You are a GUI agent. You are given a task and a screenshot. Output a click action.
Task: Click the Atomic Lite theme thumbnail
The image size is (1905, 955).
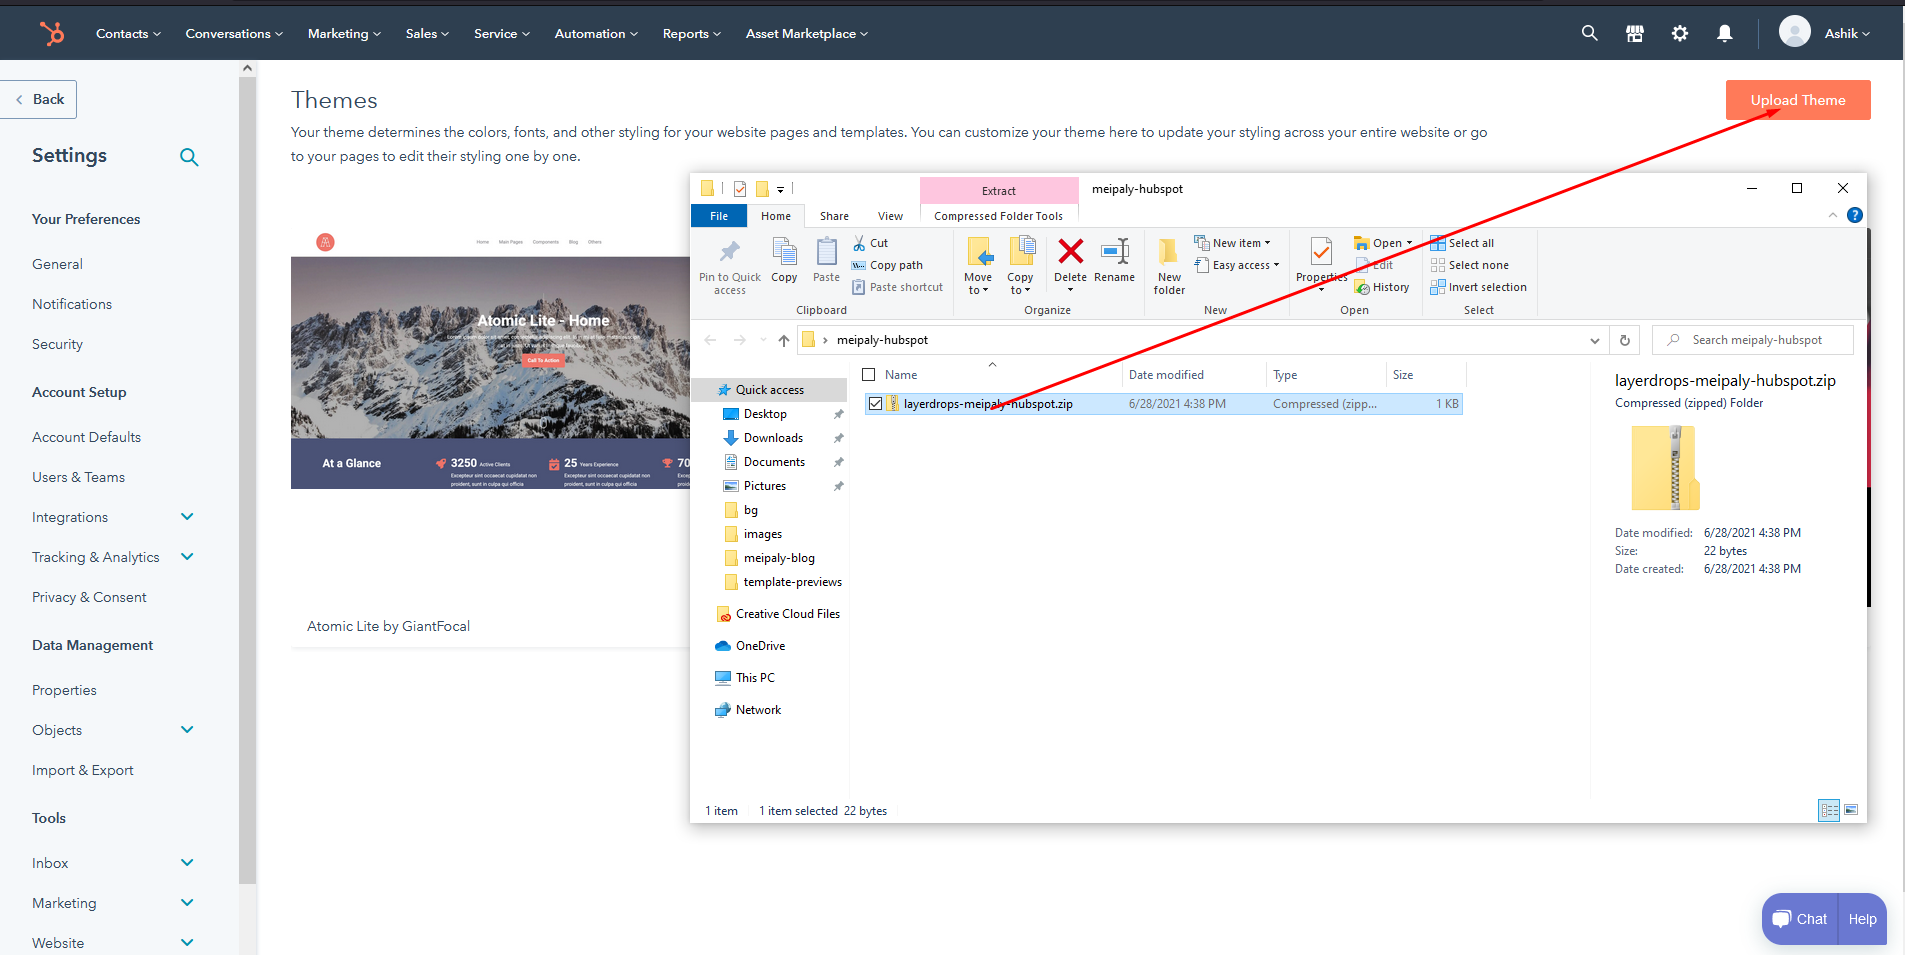(490, 358)
